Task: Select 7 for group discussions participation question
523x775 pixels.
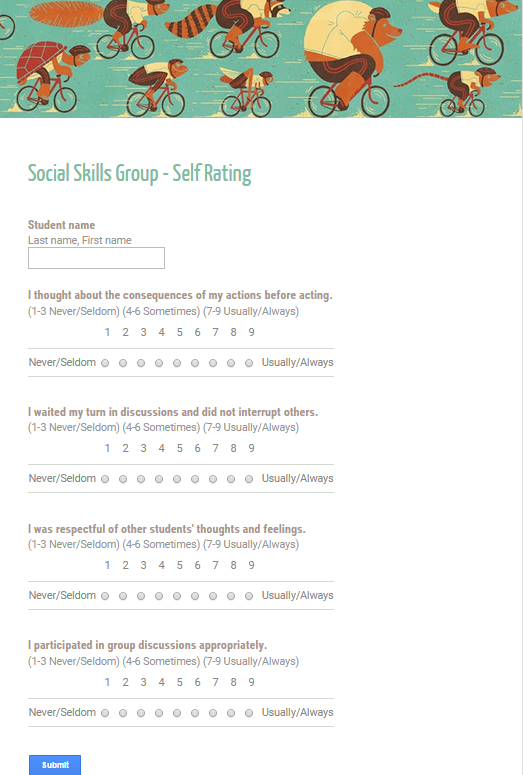Action: [x=213, y=713]
